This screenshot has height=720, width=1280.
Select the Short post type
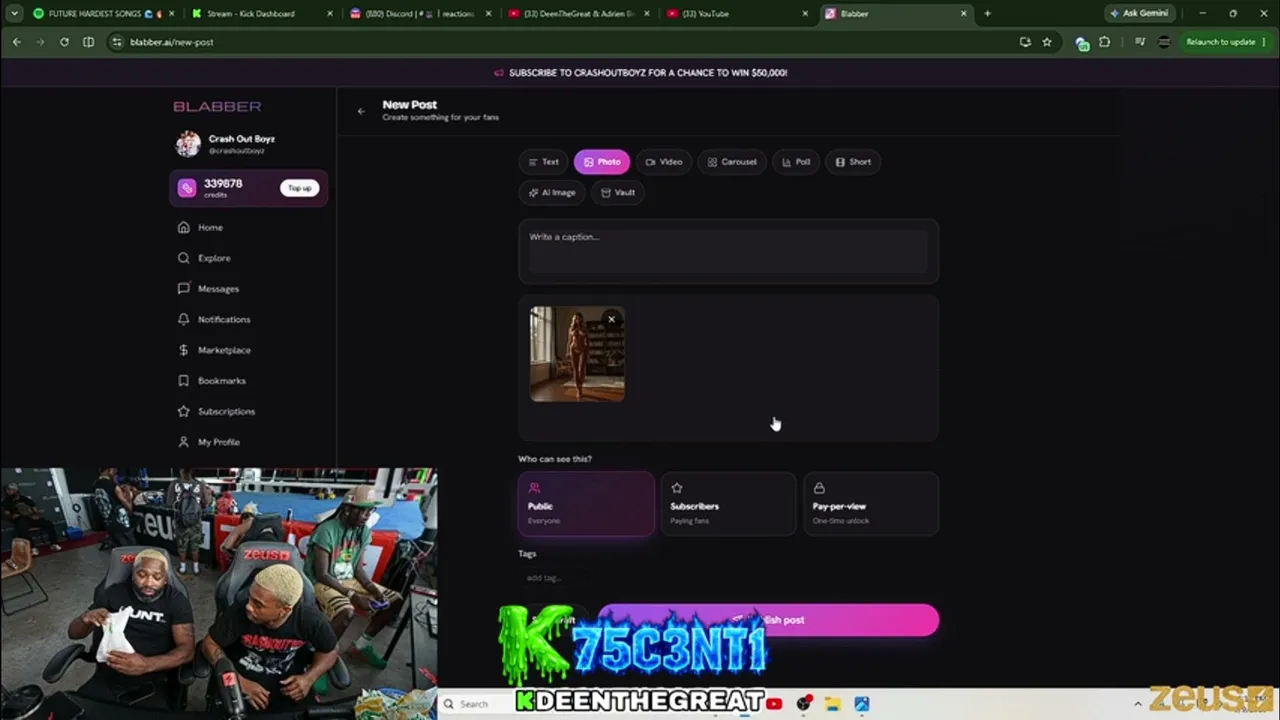853,162
